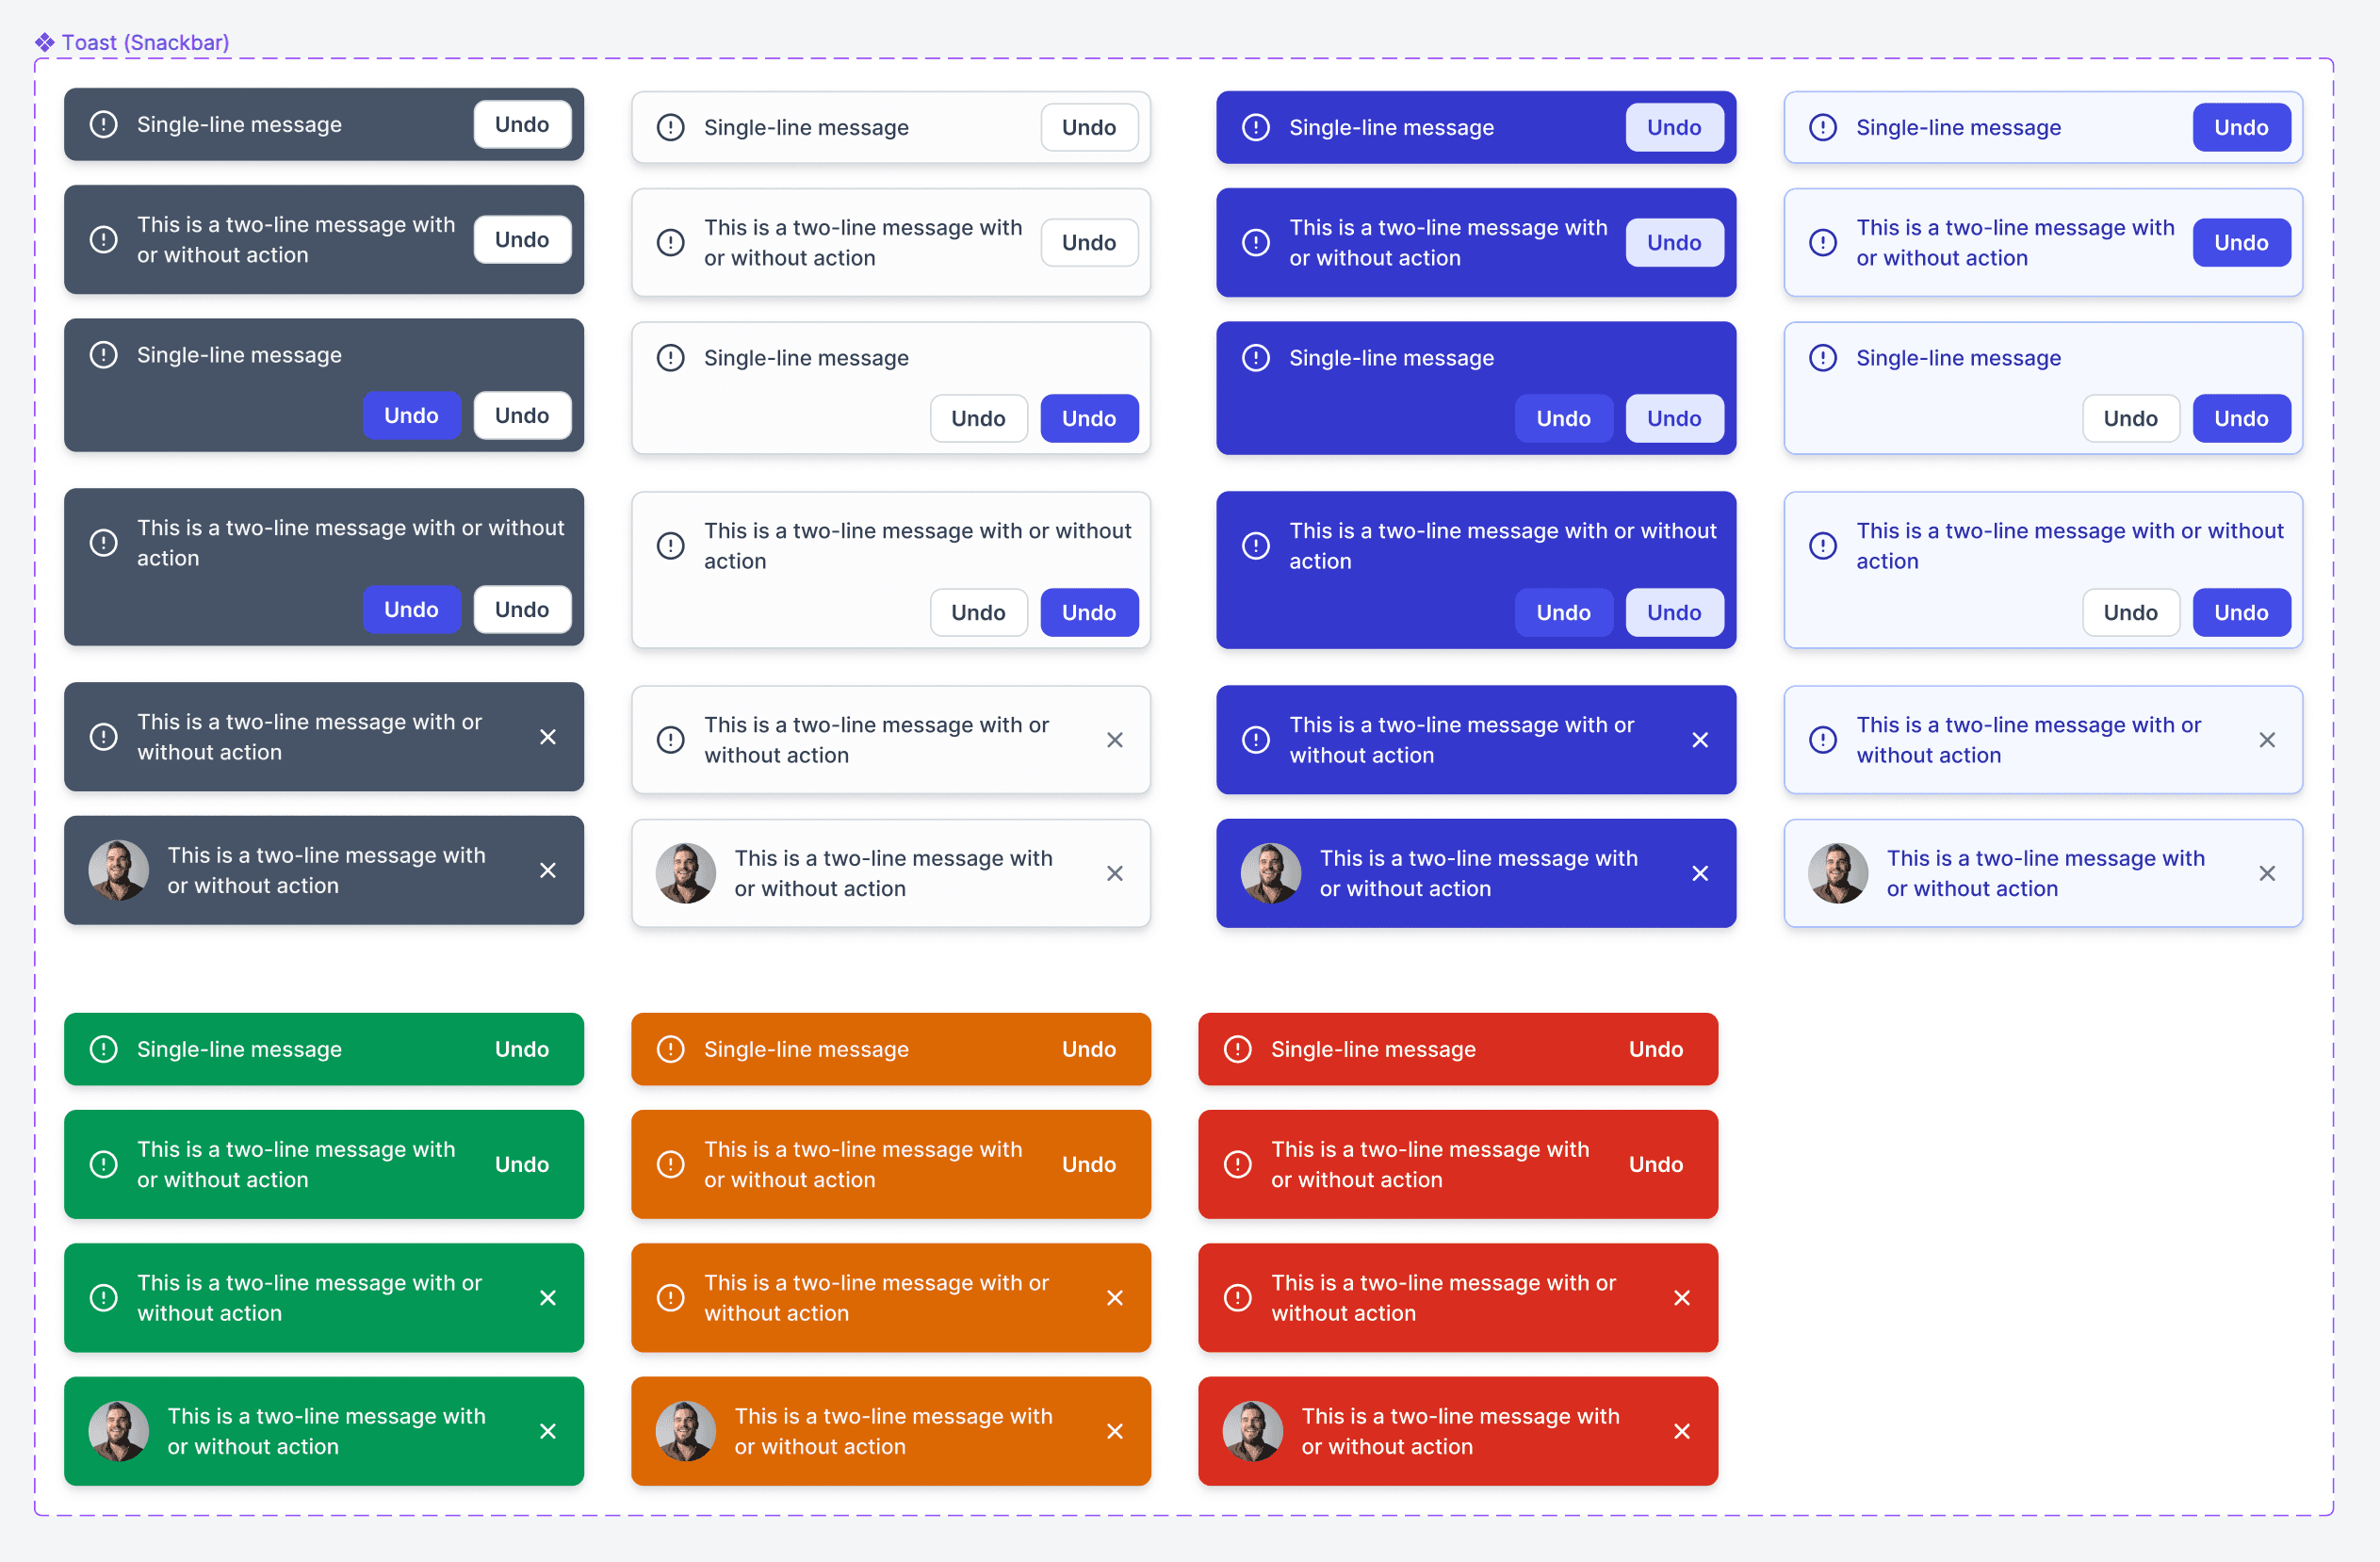Dismiss solid blue toast with info icon

pos(1700,740)
